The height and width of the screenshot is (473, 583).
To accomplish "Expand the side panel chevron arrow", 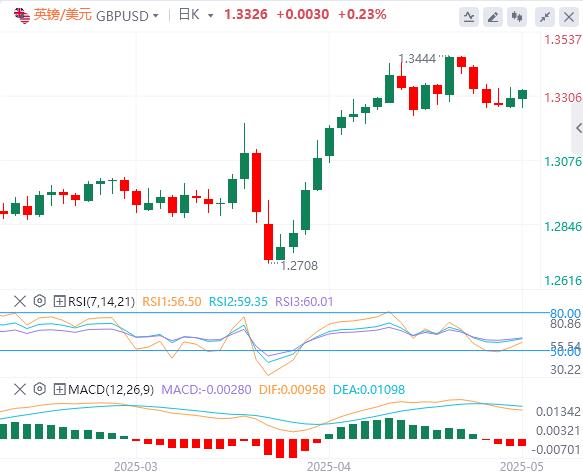I will (578, 128).
